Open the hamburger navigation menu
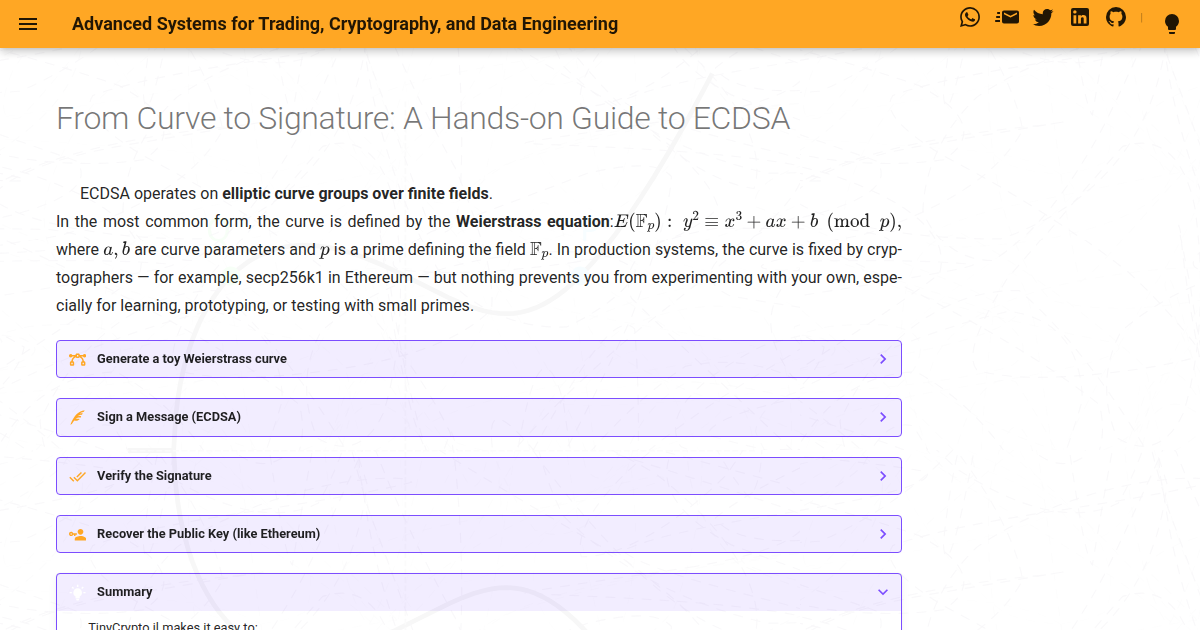The height and width of the screenshot is (630, 1200). (x=28, y=24)
